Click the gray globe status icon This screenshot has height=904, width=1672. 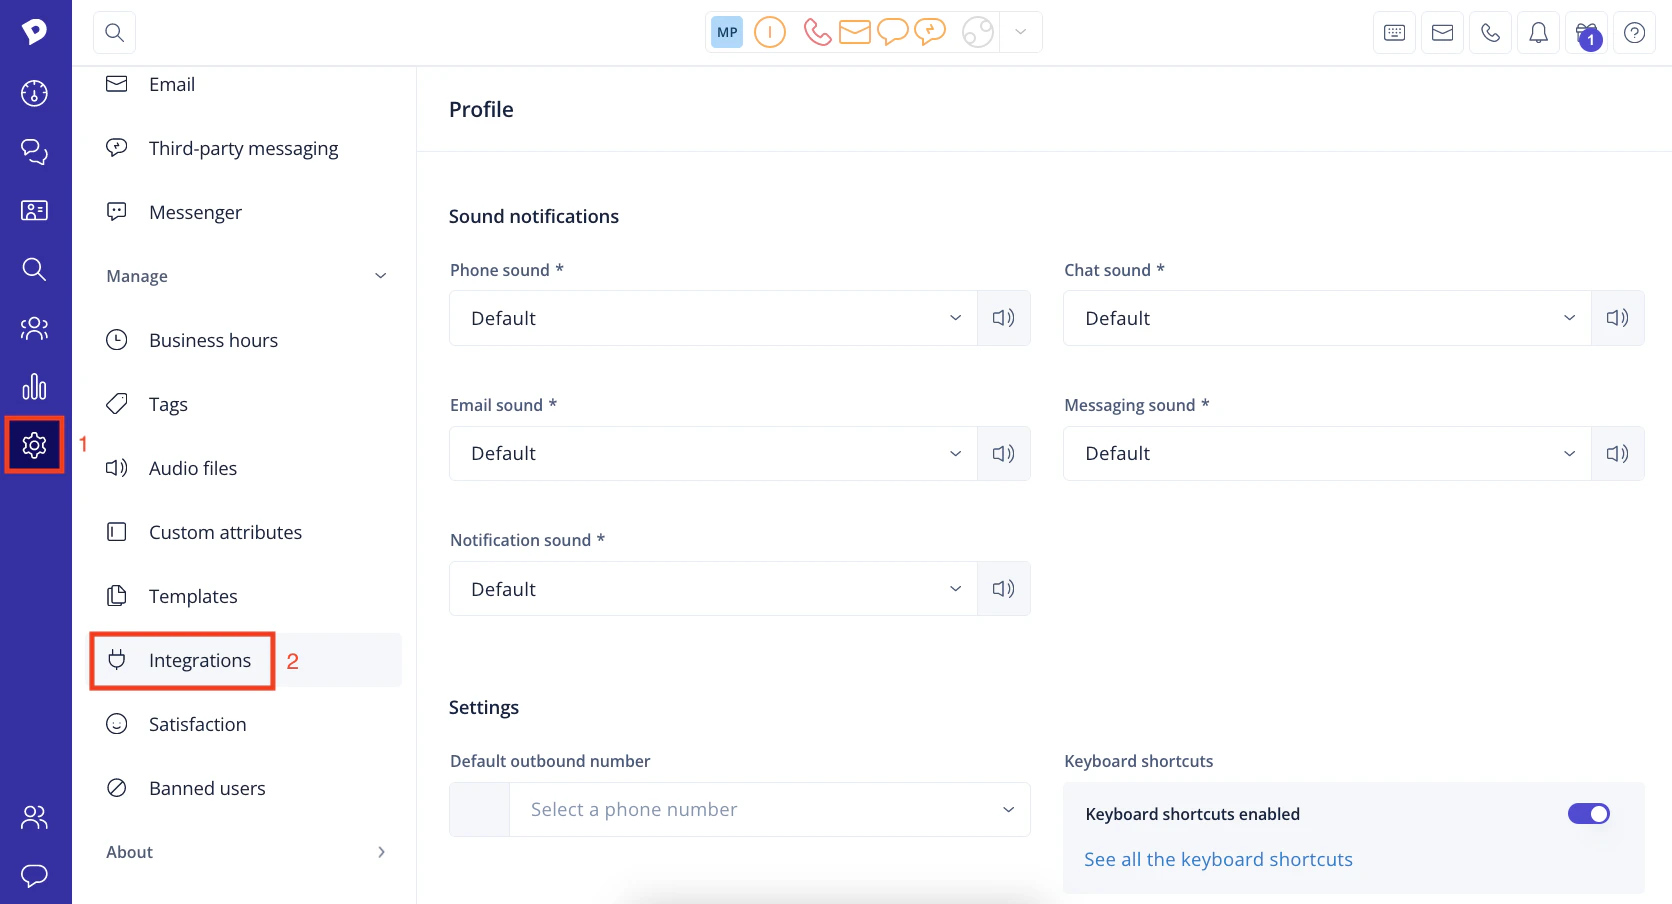[x=977, y=32]
